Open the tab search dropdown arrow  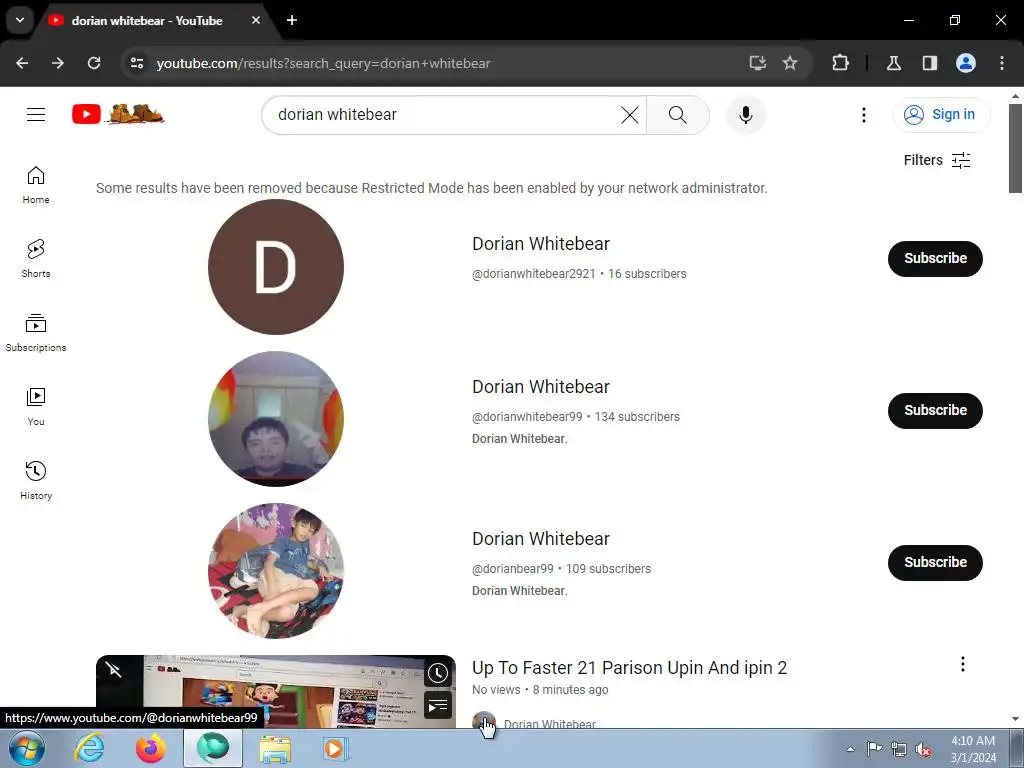pyautogui.click(x=20, y=20)
